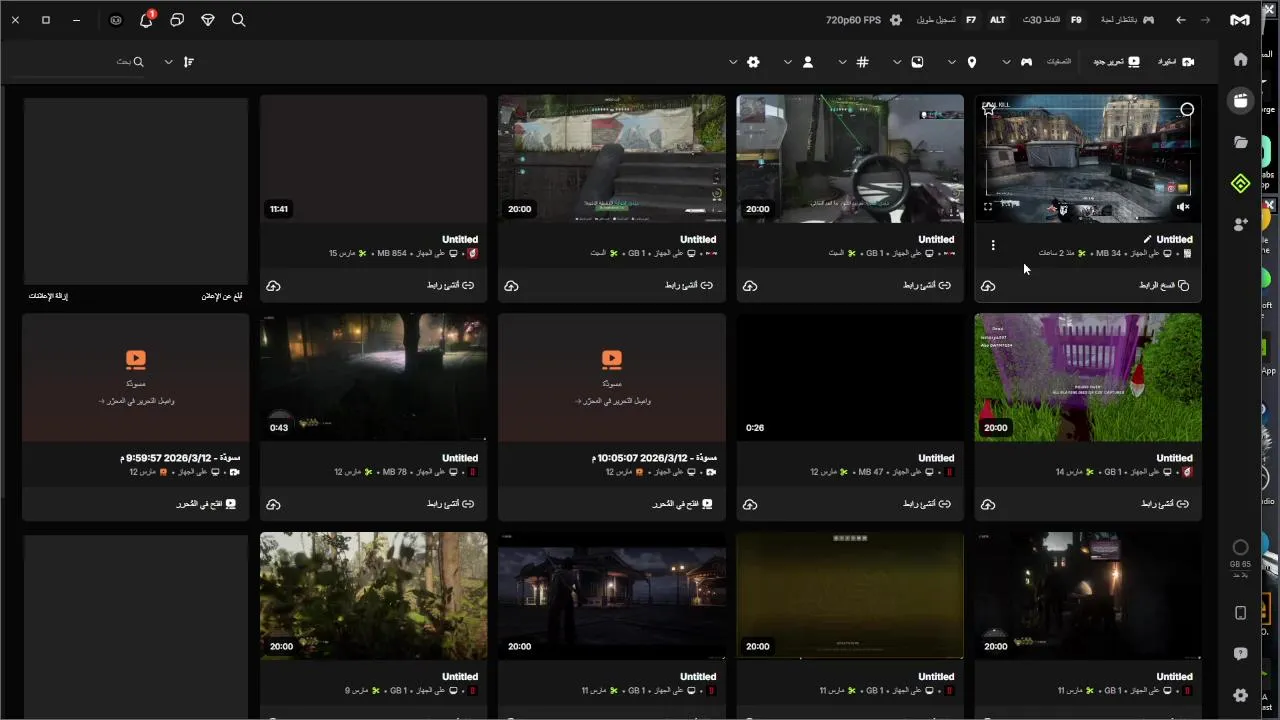
Task: Click the Medal logo at top right
Action: pyautogui.click(x=1239, y=20)
